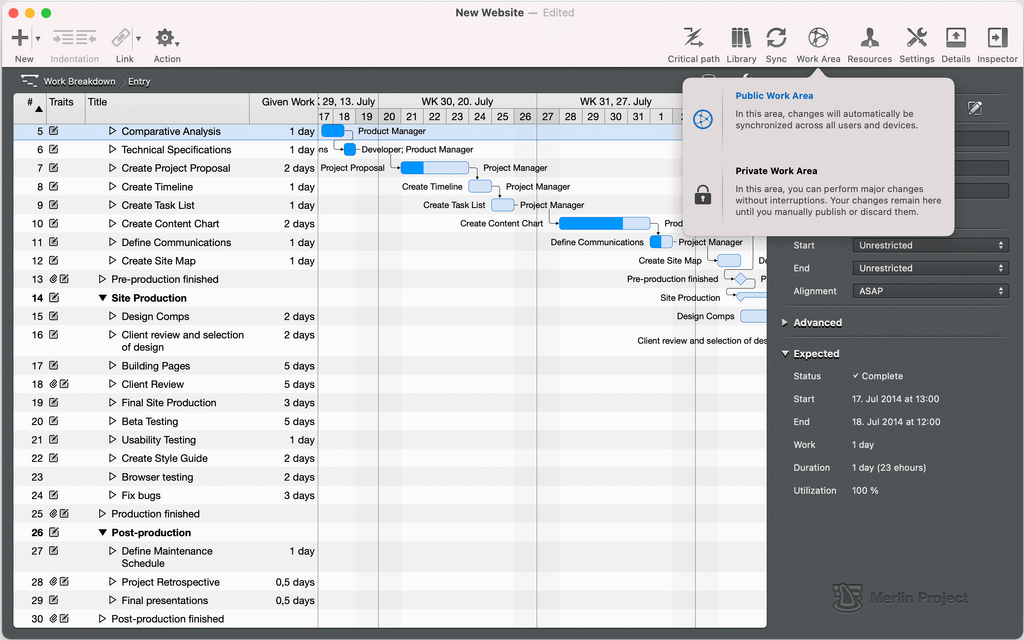Click the Given Work column header

(287, 102)
